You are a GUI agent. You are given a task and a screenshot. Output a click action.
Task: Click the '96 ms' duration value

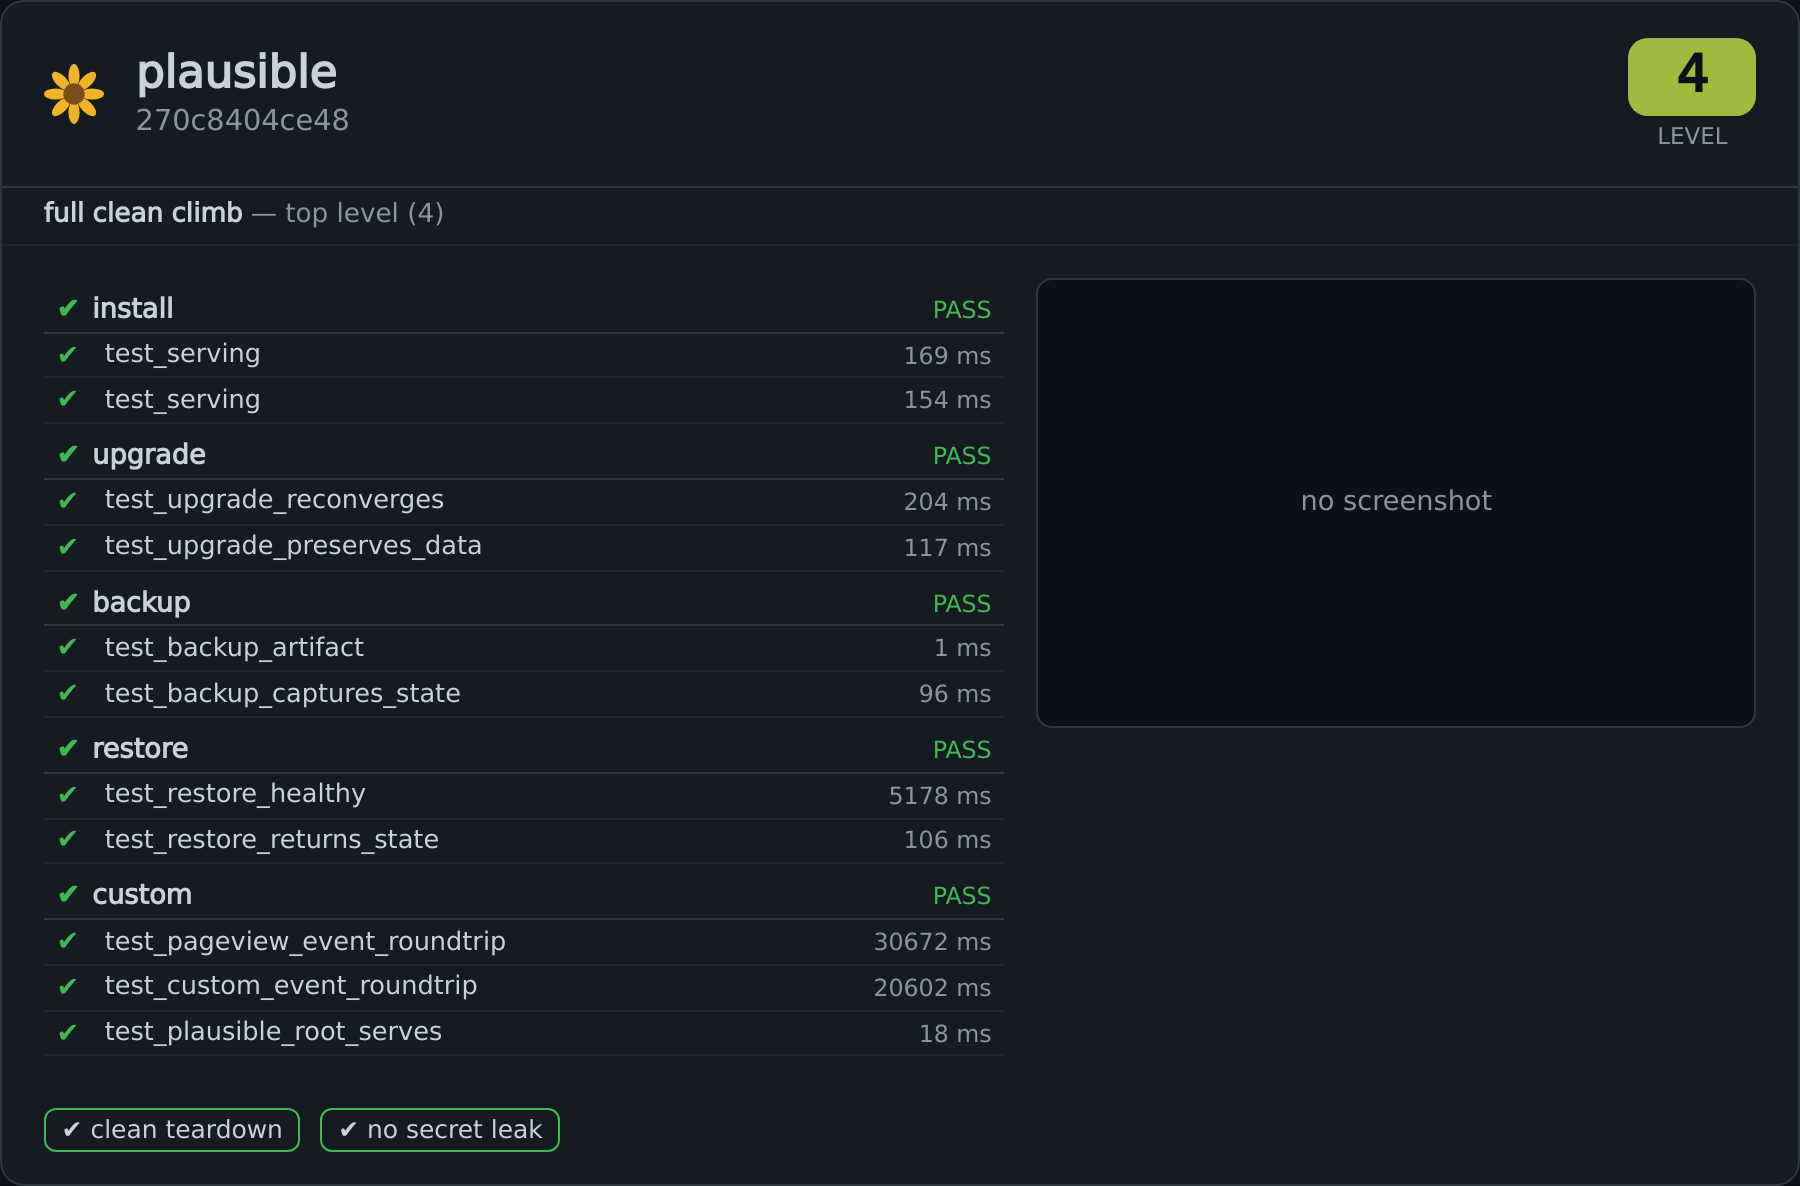coord(955,694)
